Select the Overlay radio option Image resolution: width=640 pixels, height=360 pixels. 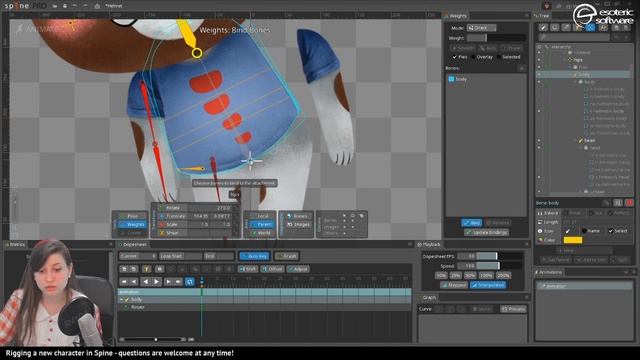473,57
